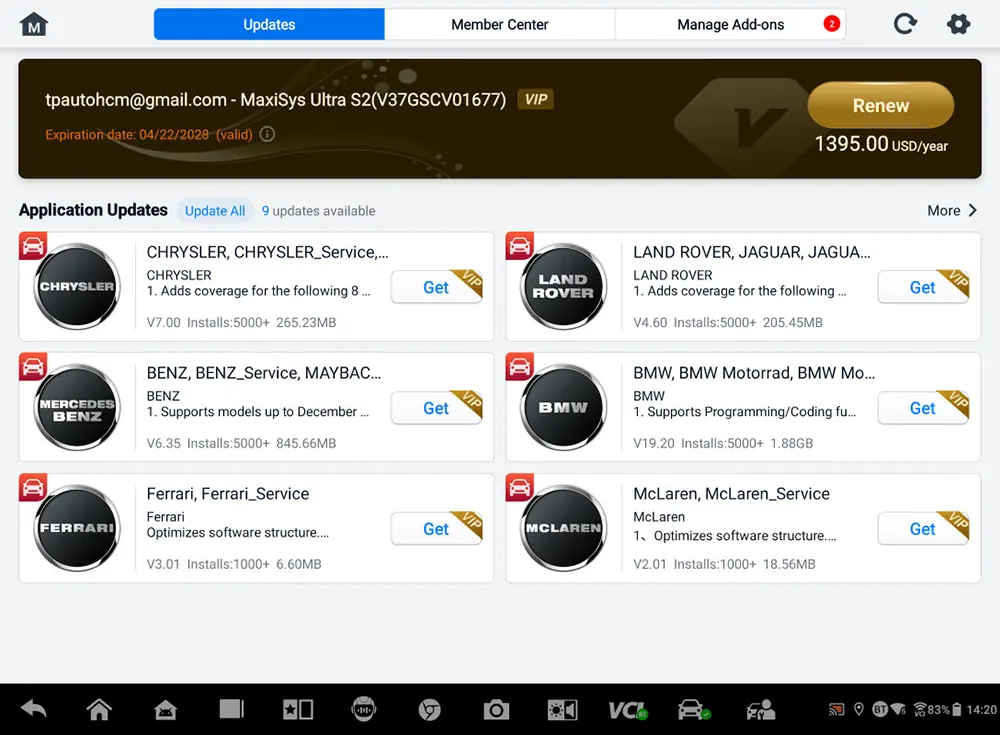Tap the Android Home icon
The image size is (1000, 735).
pyautogui.click(x=99, y=709)
